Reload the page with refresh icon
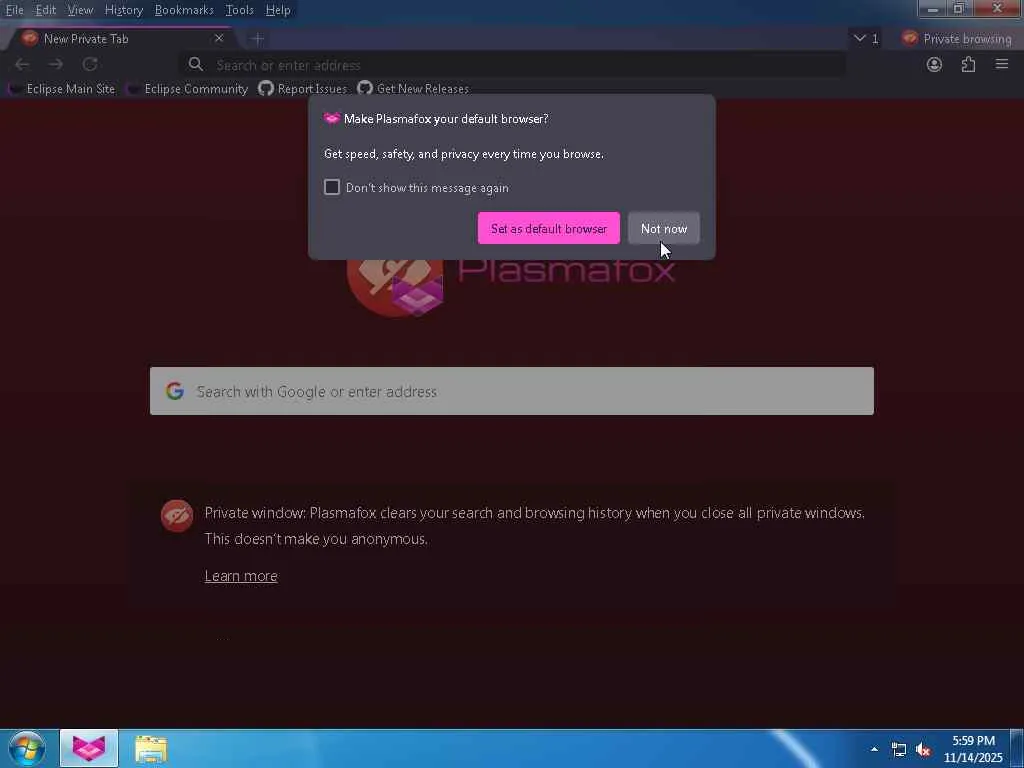1024x768 pixels. coord(90,64)
